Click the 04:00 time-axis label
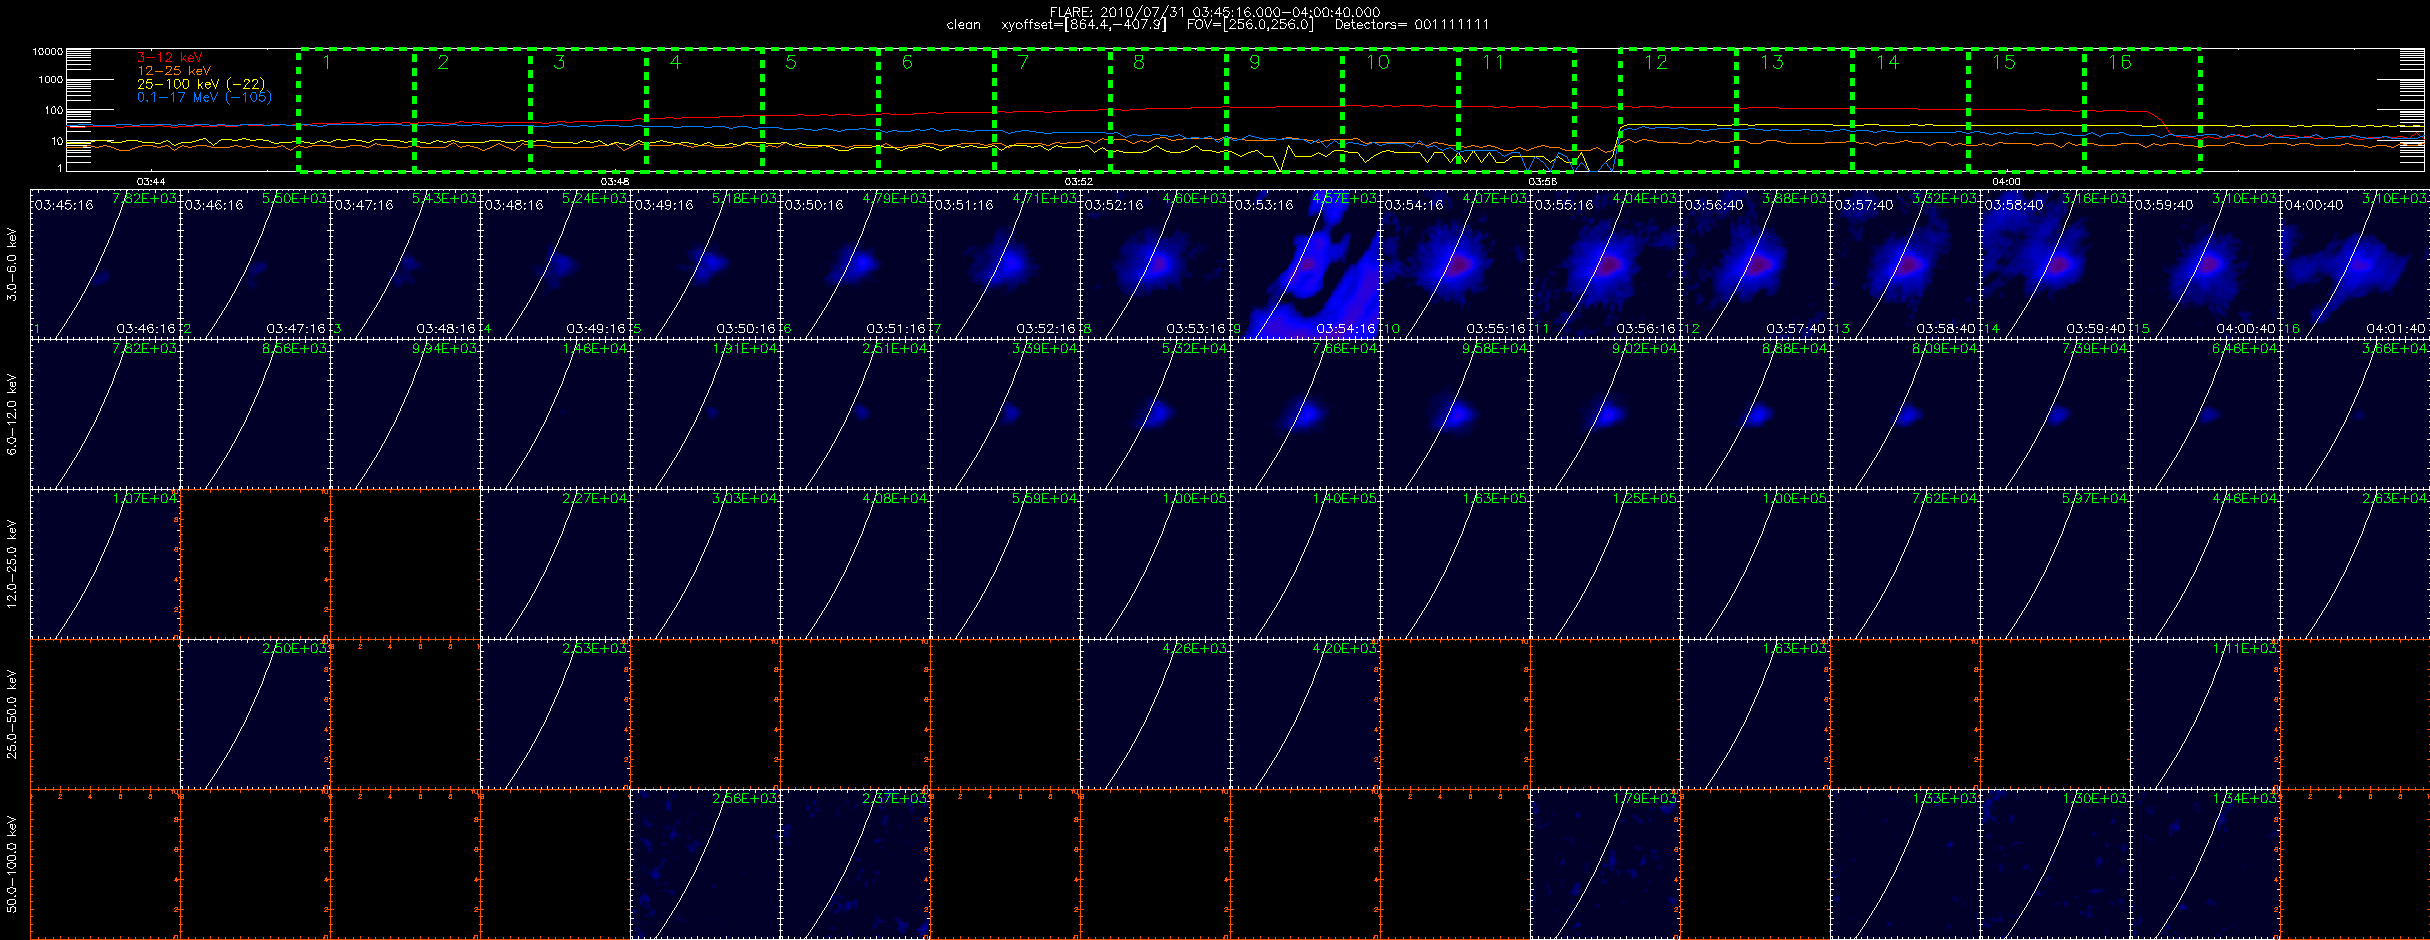The image size is (2430, 940). pos(2006,182)
